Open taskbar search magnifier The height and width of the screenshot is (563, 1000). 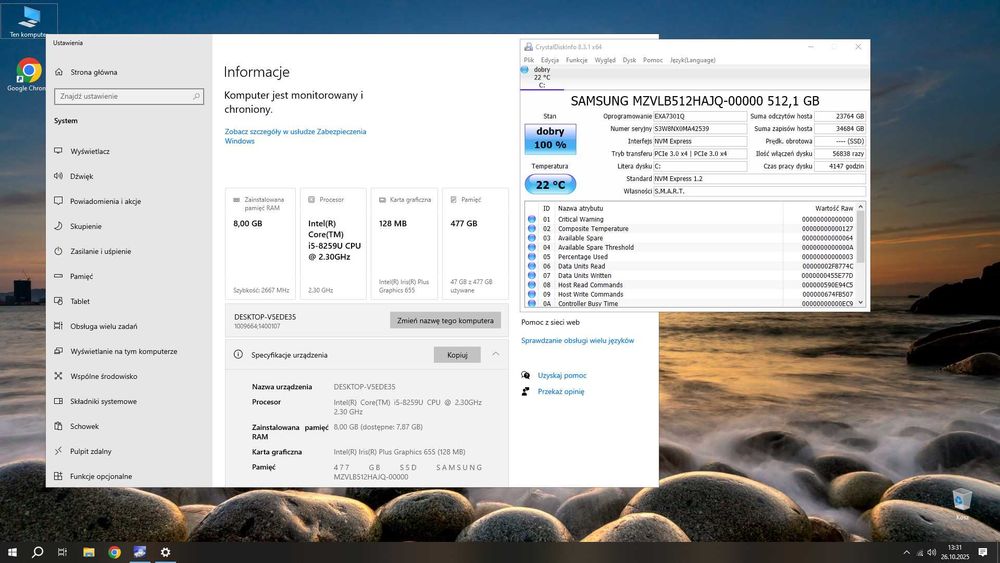[x=38, y=552]
